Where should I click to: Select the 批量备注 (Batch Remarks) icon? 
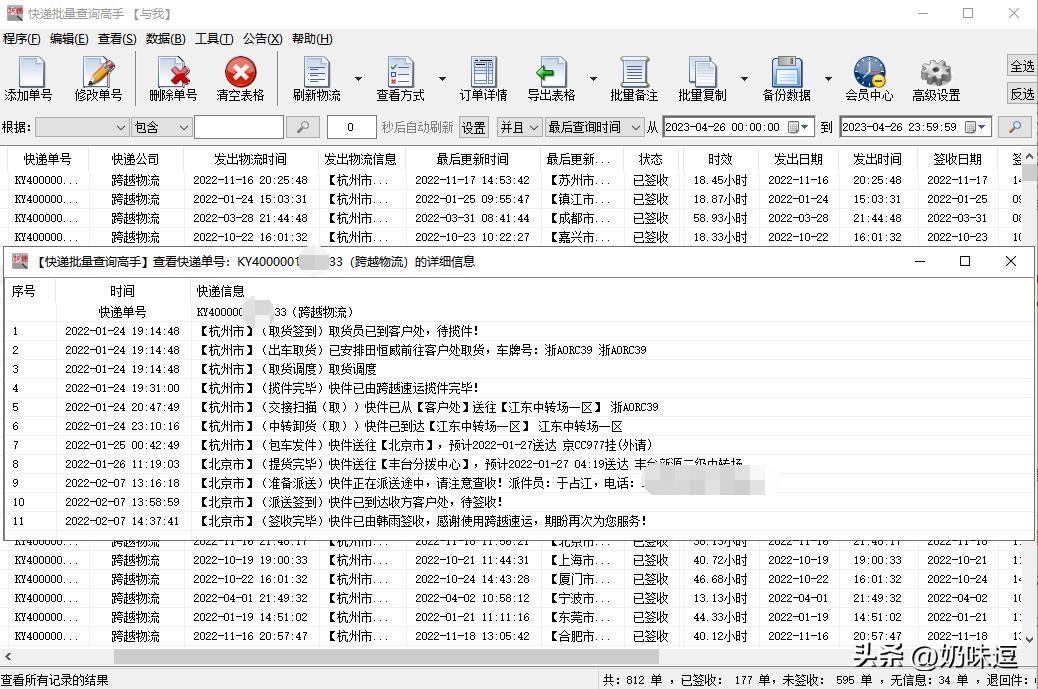click(635, 76)
